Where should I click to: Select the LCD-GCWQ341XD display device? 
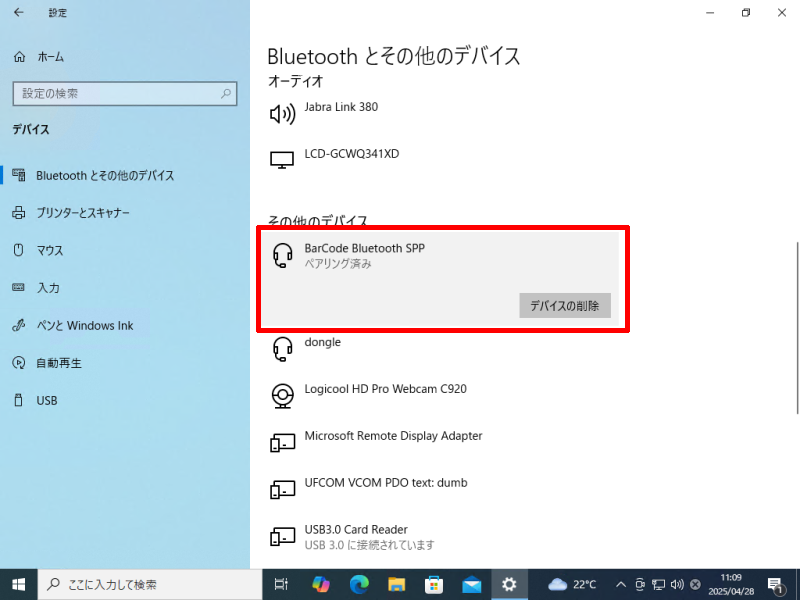point(352,154)
